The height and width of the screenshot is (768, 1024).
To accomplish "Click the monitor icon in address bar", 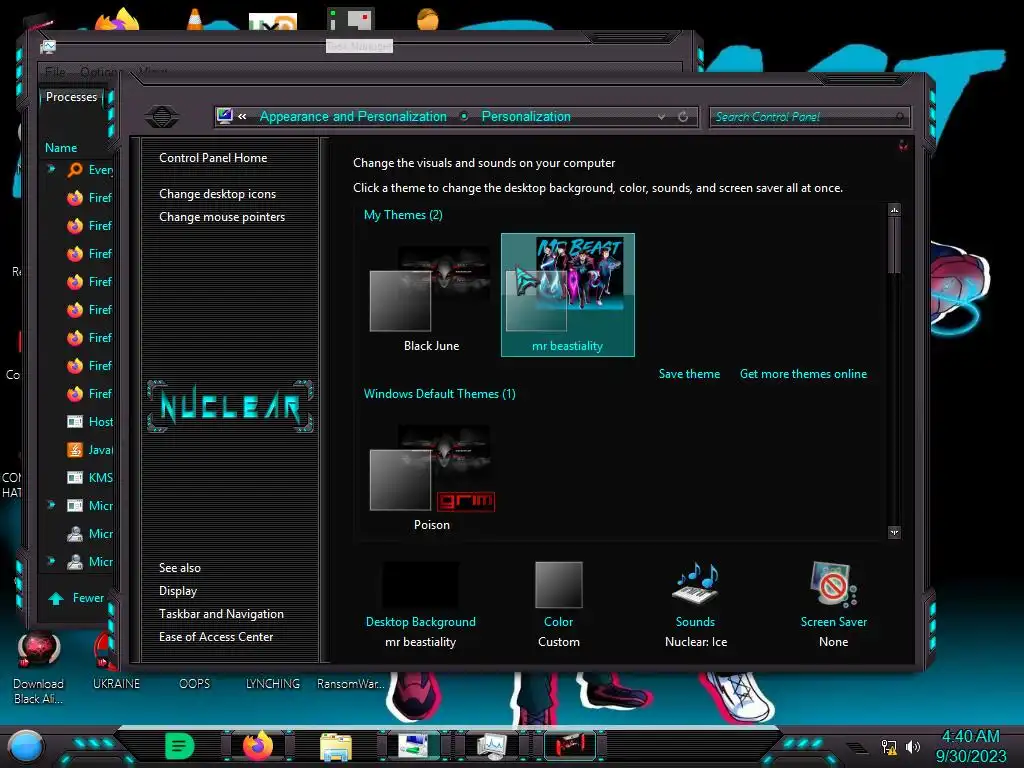I will [x=225, y=116].
